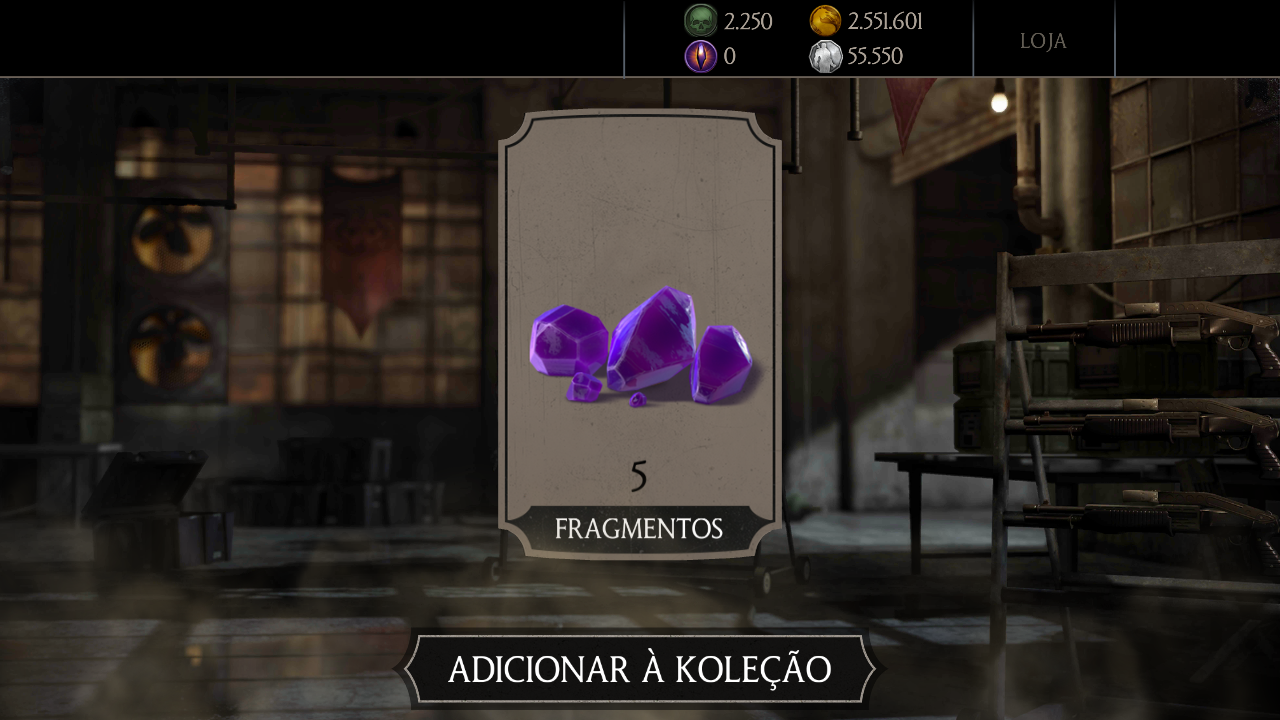Click the purple eye currency icon
The width and height of the screenshot is (1280, 720).
click(x=700, y=56)
